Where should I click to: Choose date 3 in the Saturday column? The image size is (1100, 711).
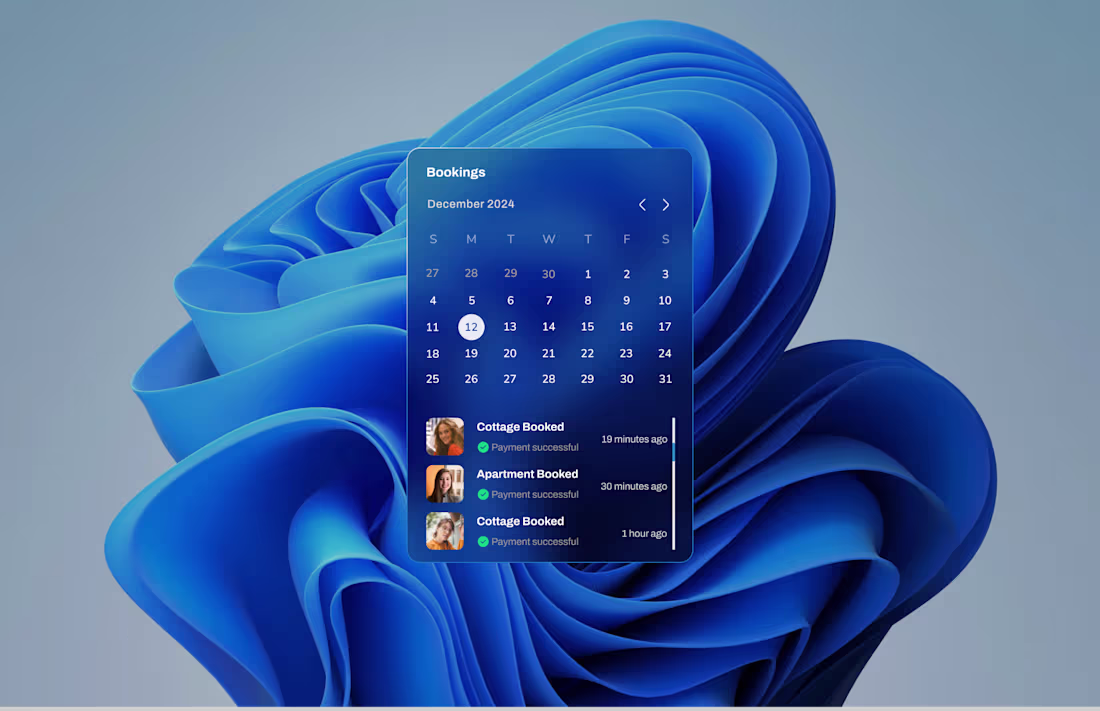(665, 274)
